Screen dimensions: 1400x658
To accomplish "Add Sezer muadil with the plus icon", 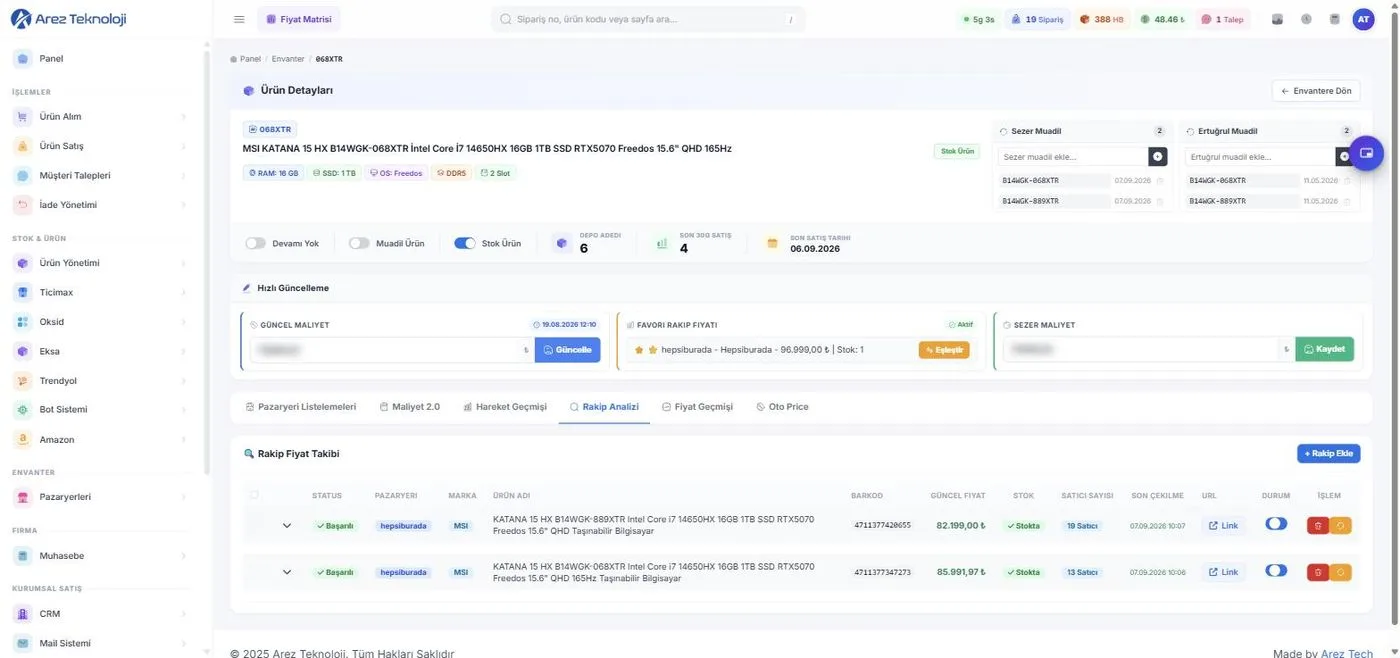I will (1157, 157).
